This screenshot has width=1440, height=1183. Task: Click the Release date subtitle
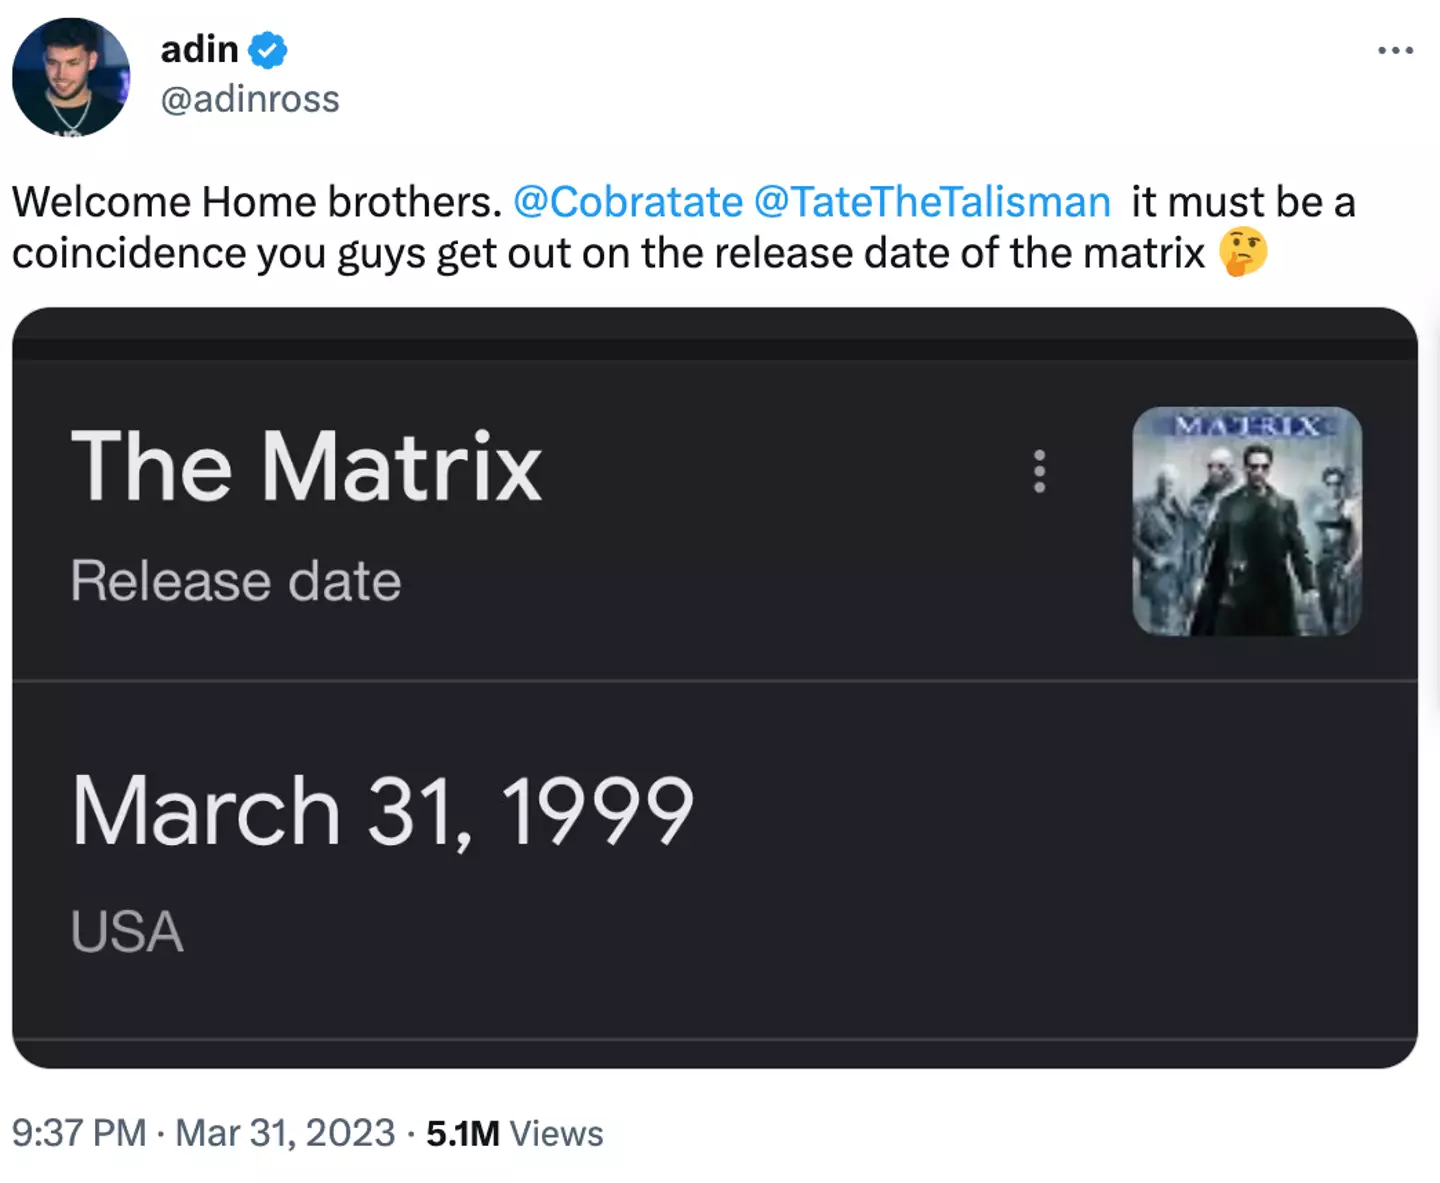236,581
